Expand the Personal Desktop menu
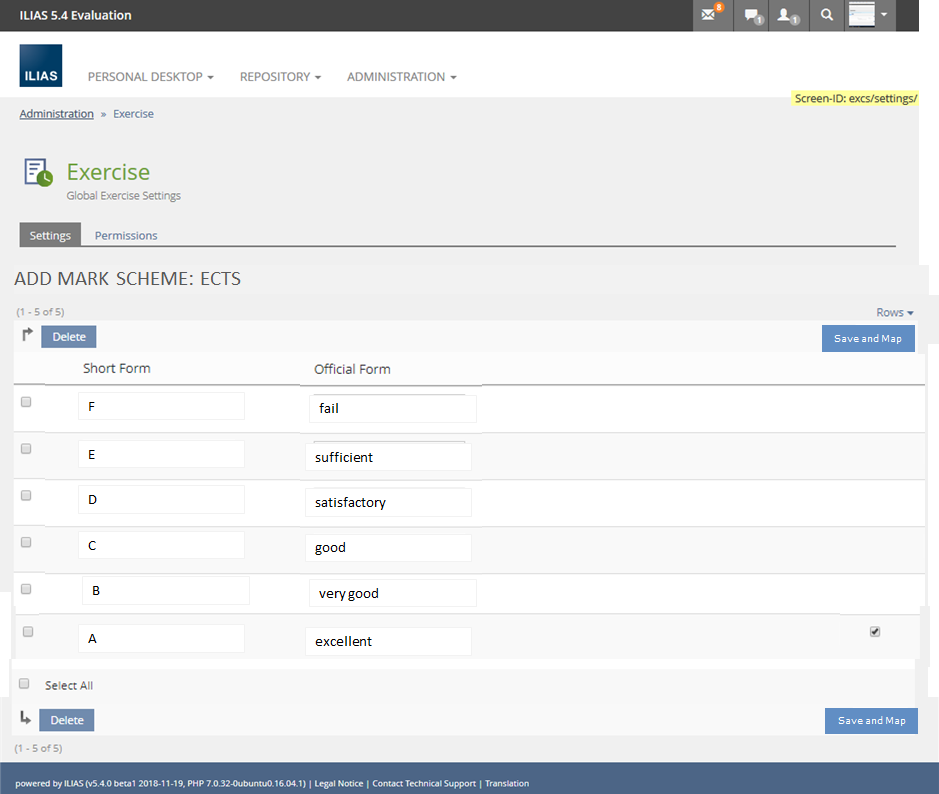This screenshot has height=794, width=939. 150,77
